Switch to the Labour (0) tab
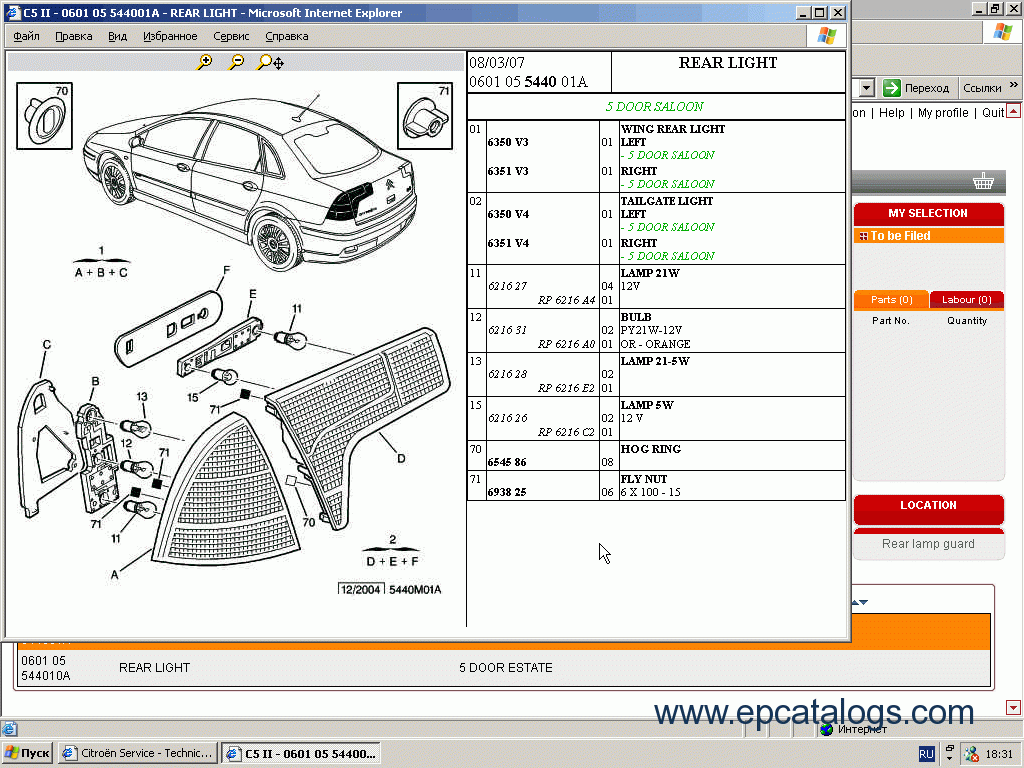This screenshot has height=768, width=1024. [967, 299]
